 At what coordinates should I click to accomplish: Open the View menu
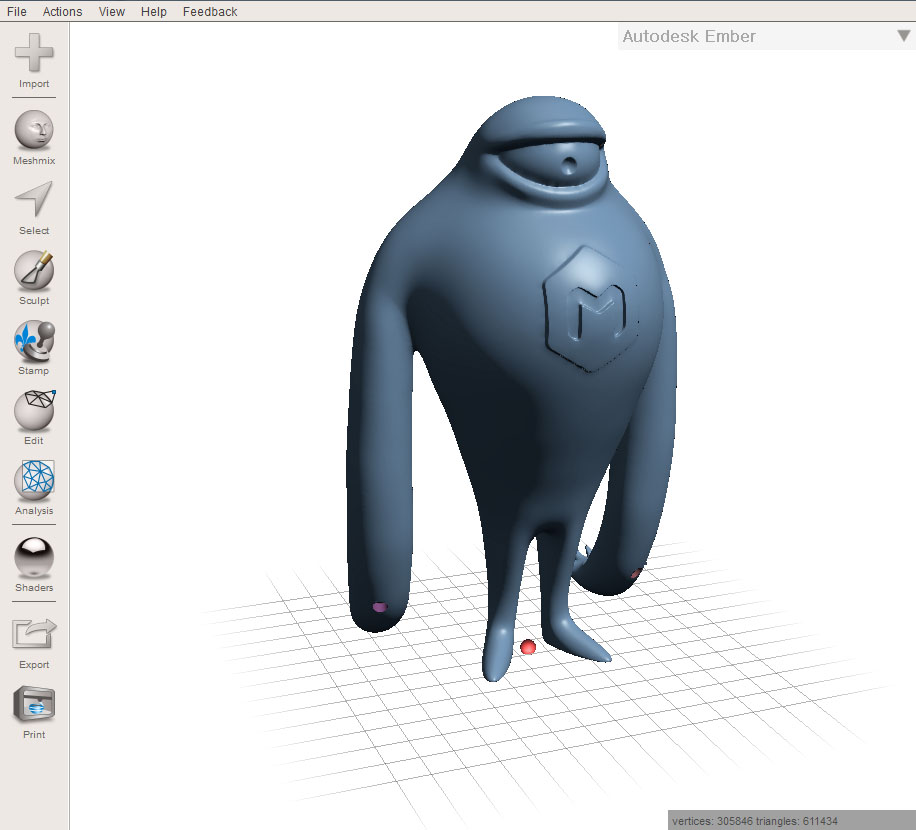(x=112, y=11)
